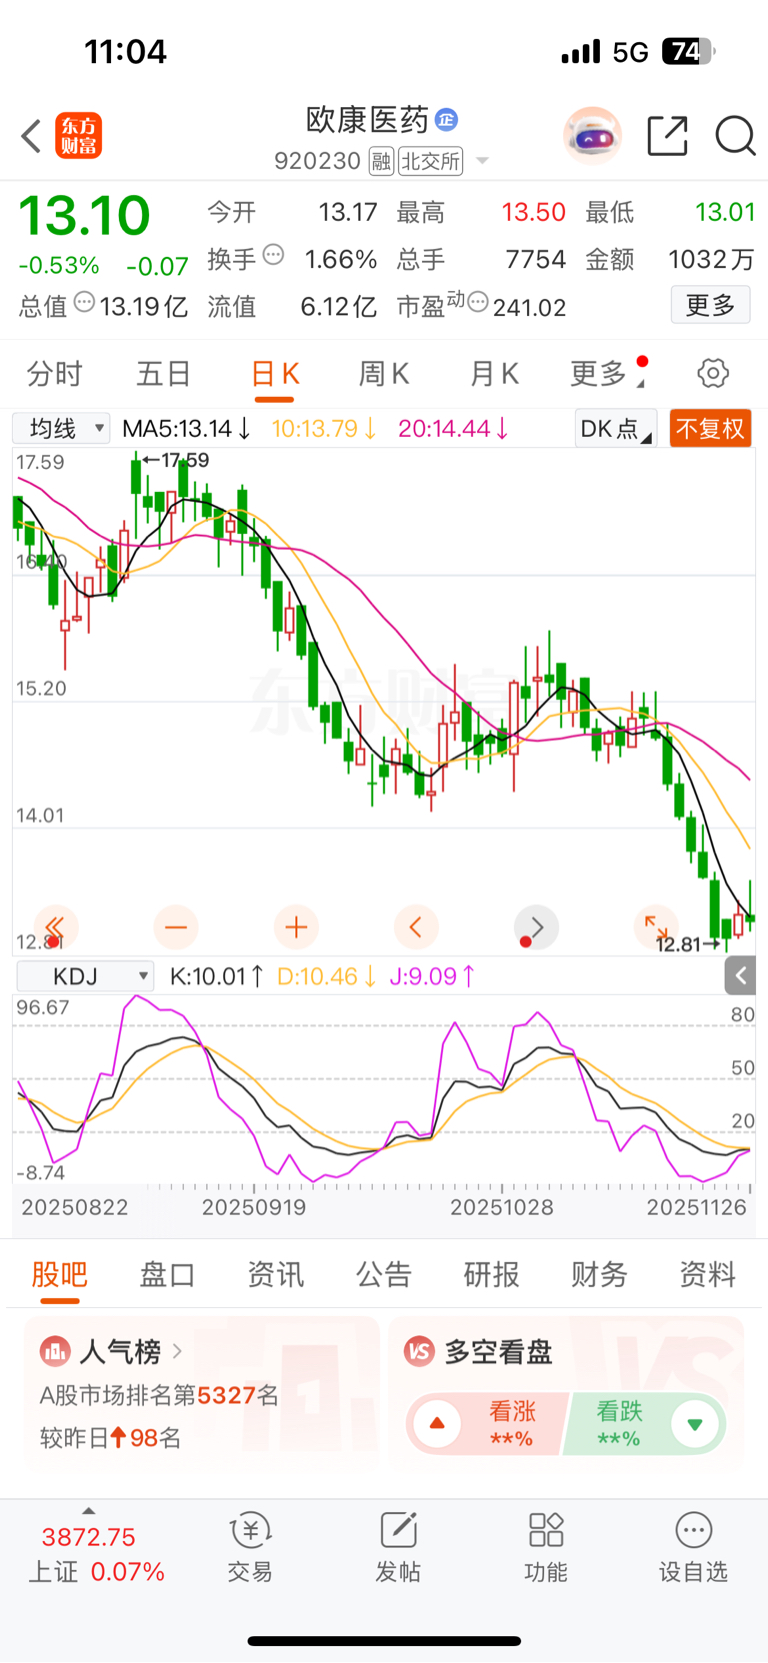This screenshot has width=768, height=1663.
Task: Select the 股吧 tab
Action: pos(60,1274)
